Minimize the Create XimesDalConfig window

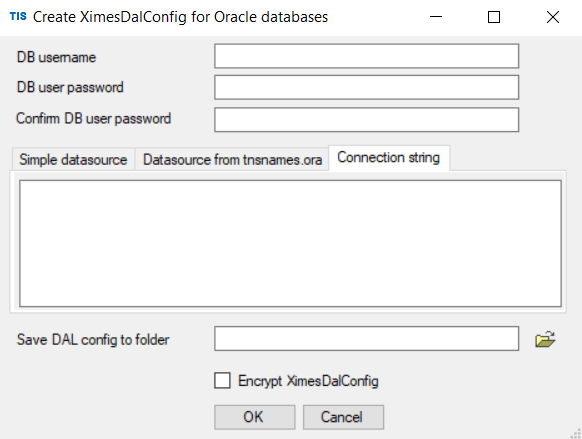click(436, 17)
